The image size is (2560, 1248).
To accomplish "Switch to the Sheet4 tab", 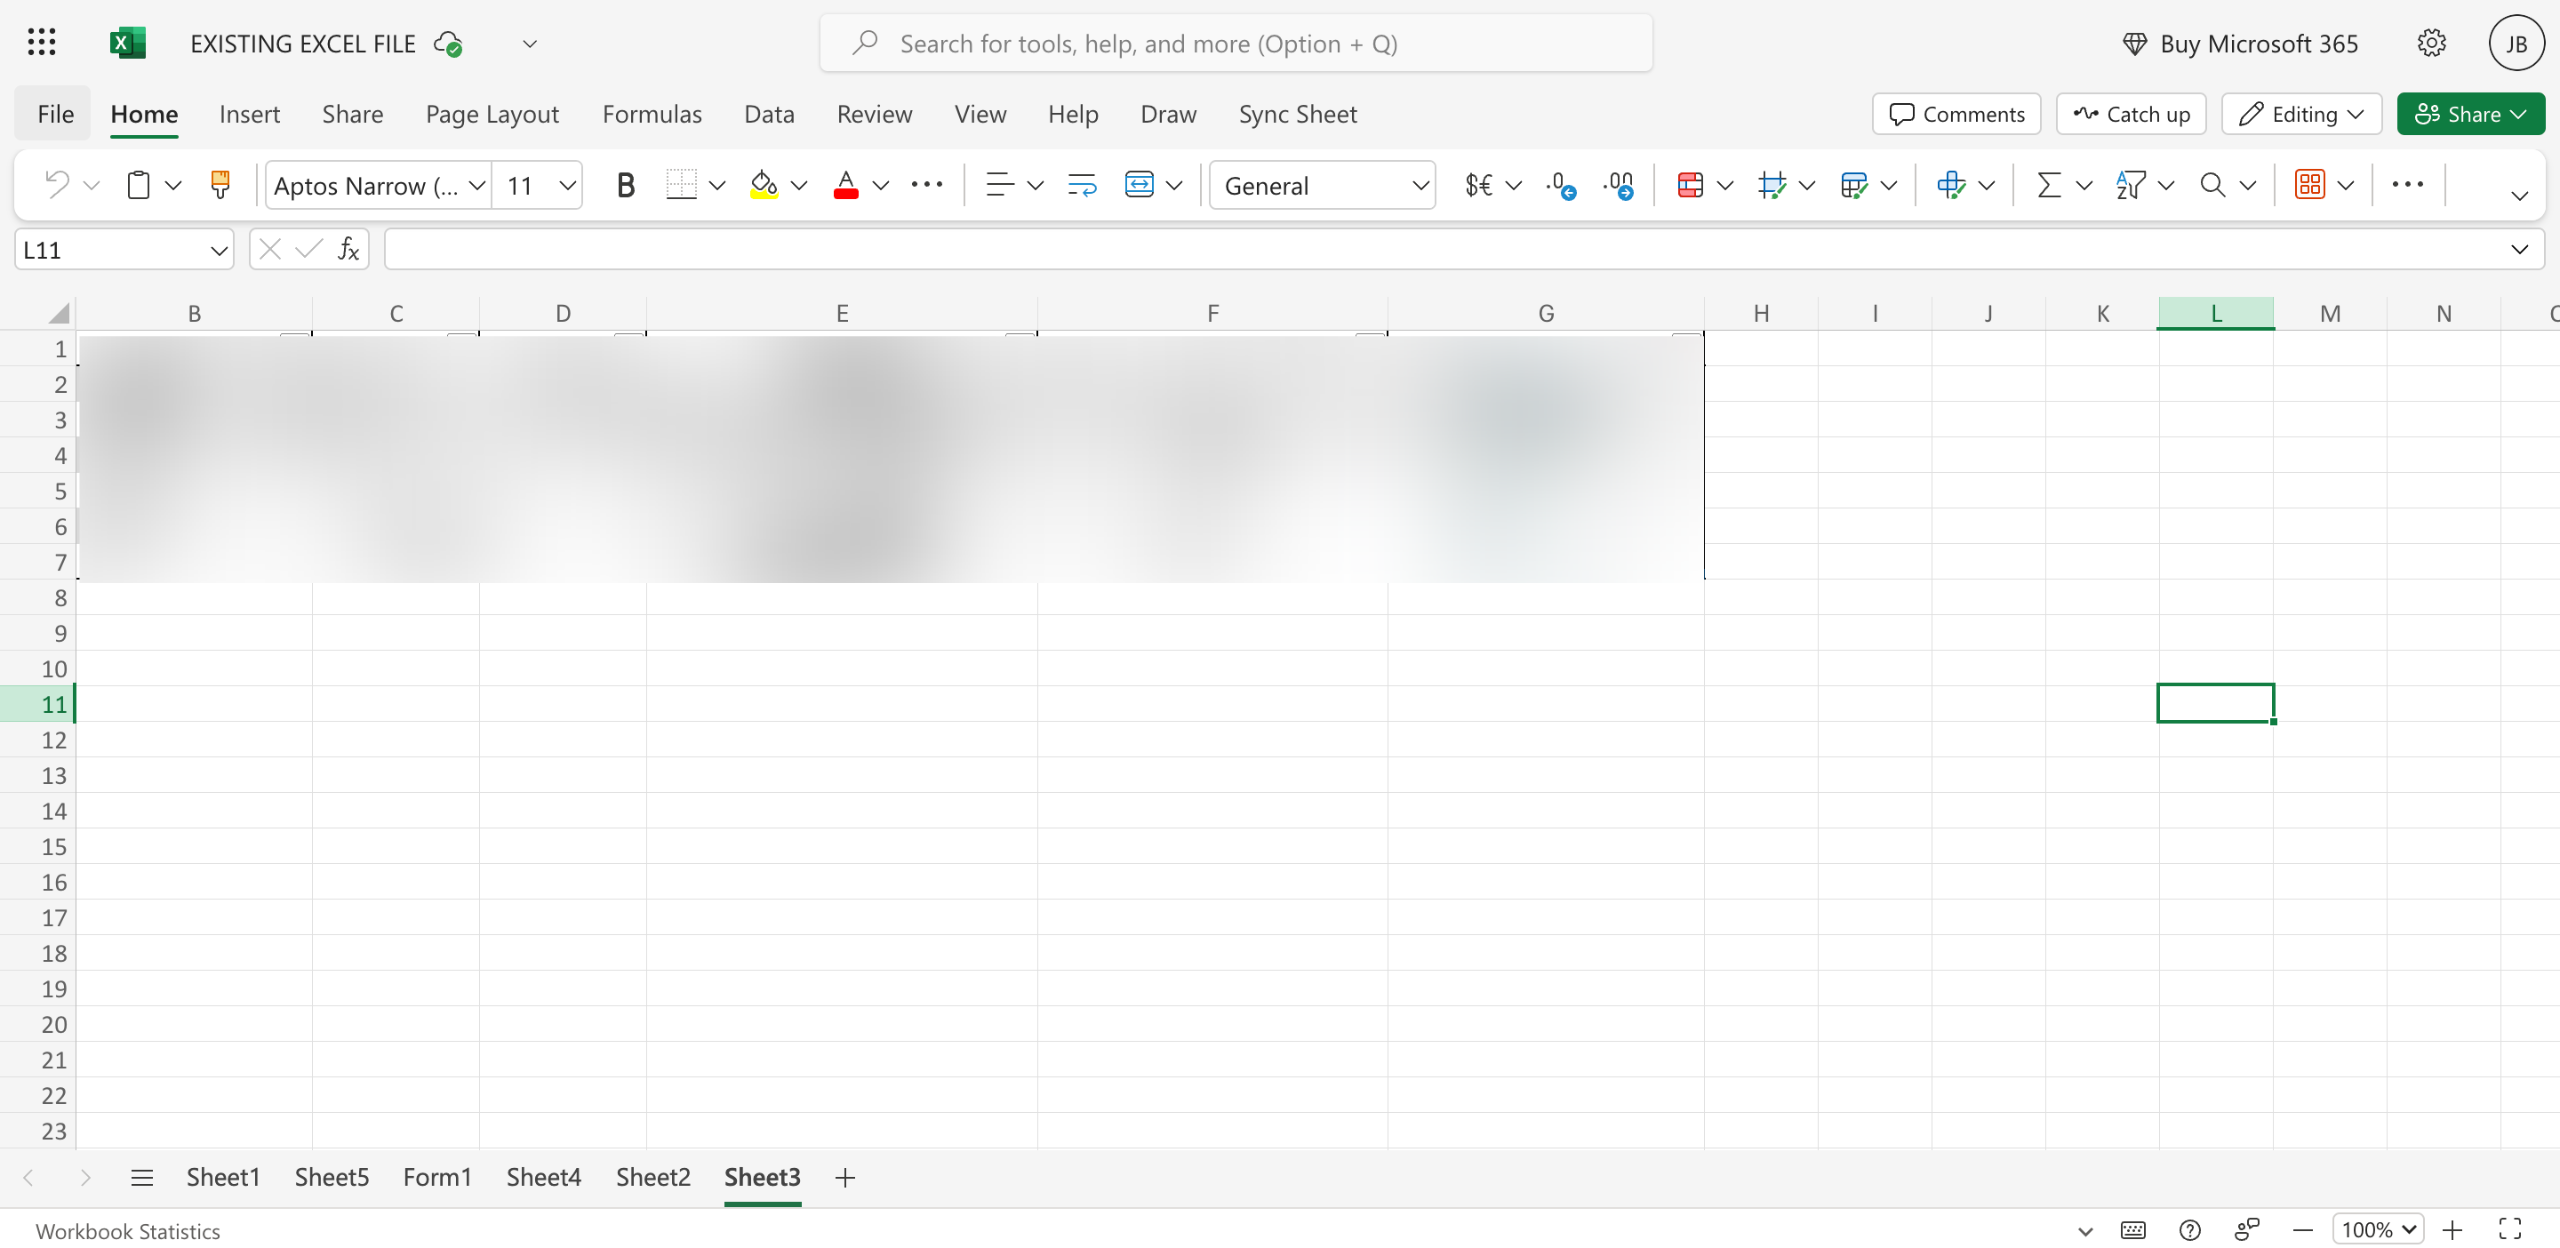I will point(543,1177).
